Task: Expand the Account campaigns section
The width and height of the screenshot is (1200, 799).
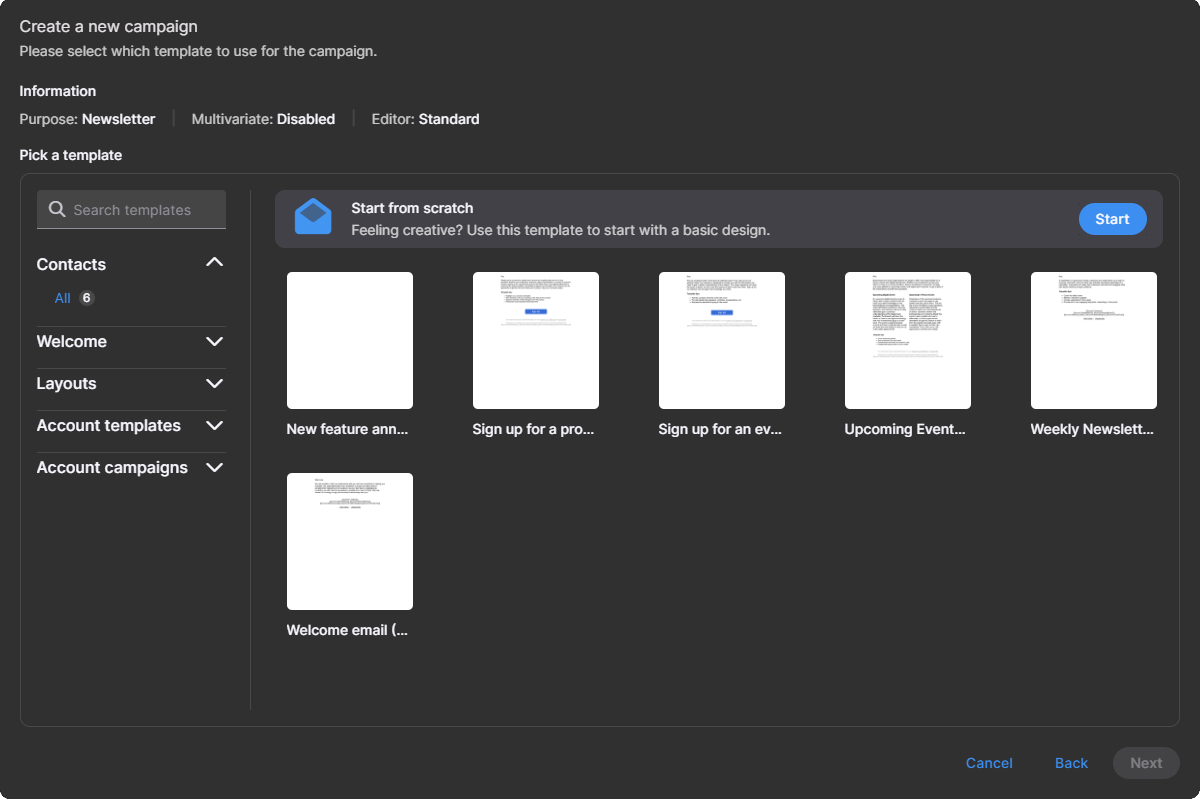Action: click(x=214, y=467)
